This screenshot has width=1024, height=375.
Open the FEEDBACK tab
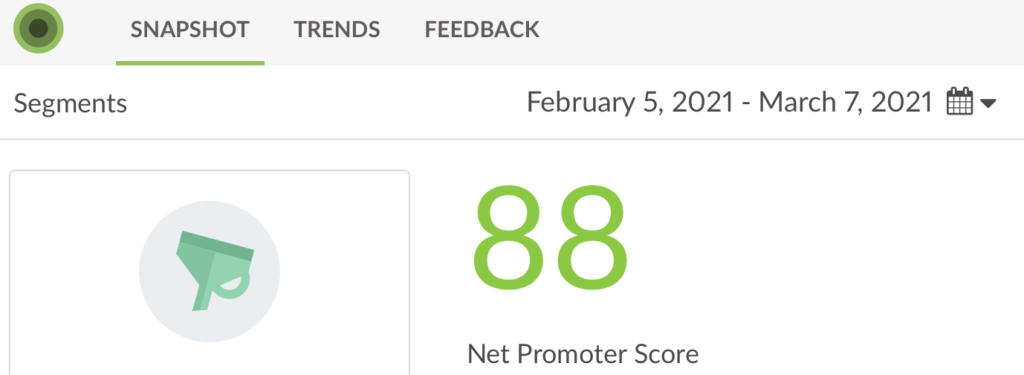click(x=482, y=30)
